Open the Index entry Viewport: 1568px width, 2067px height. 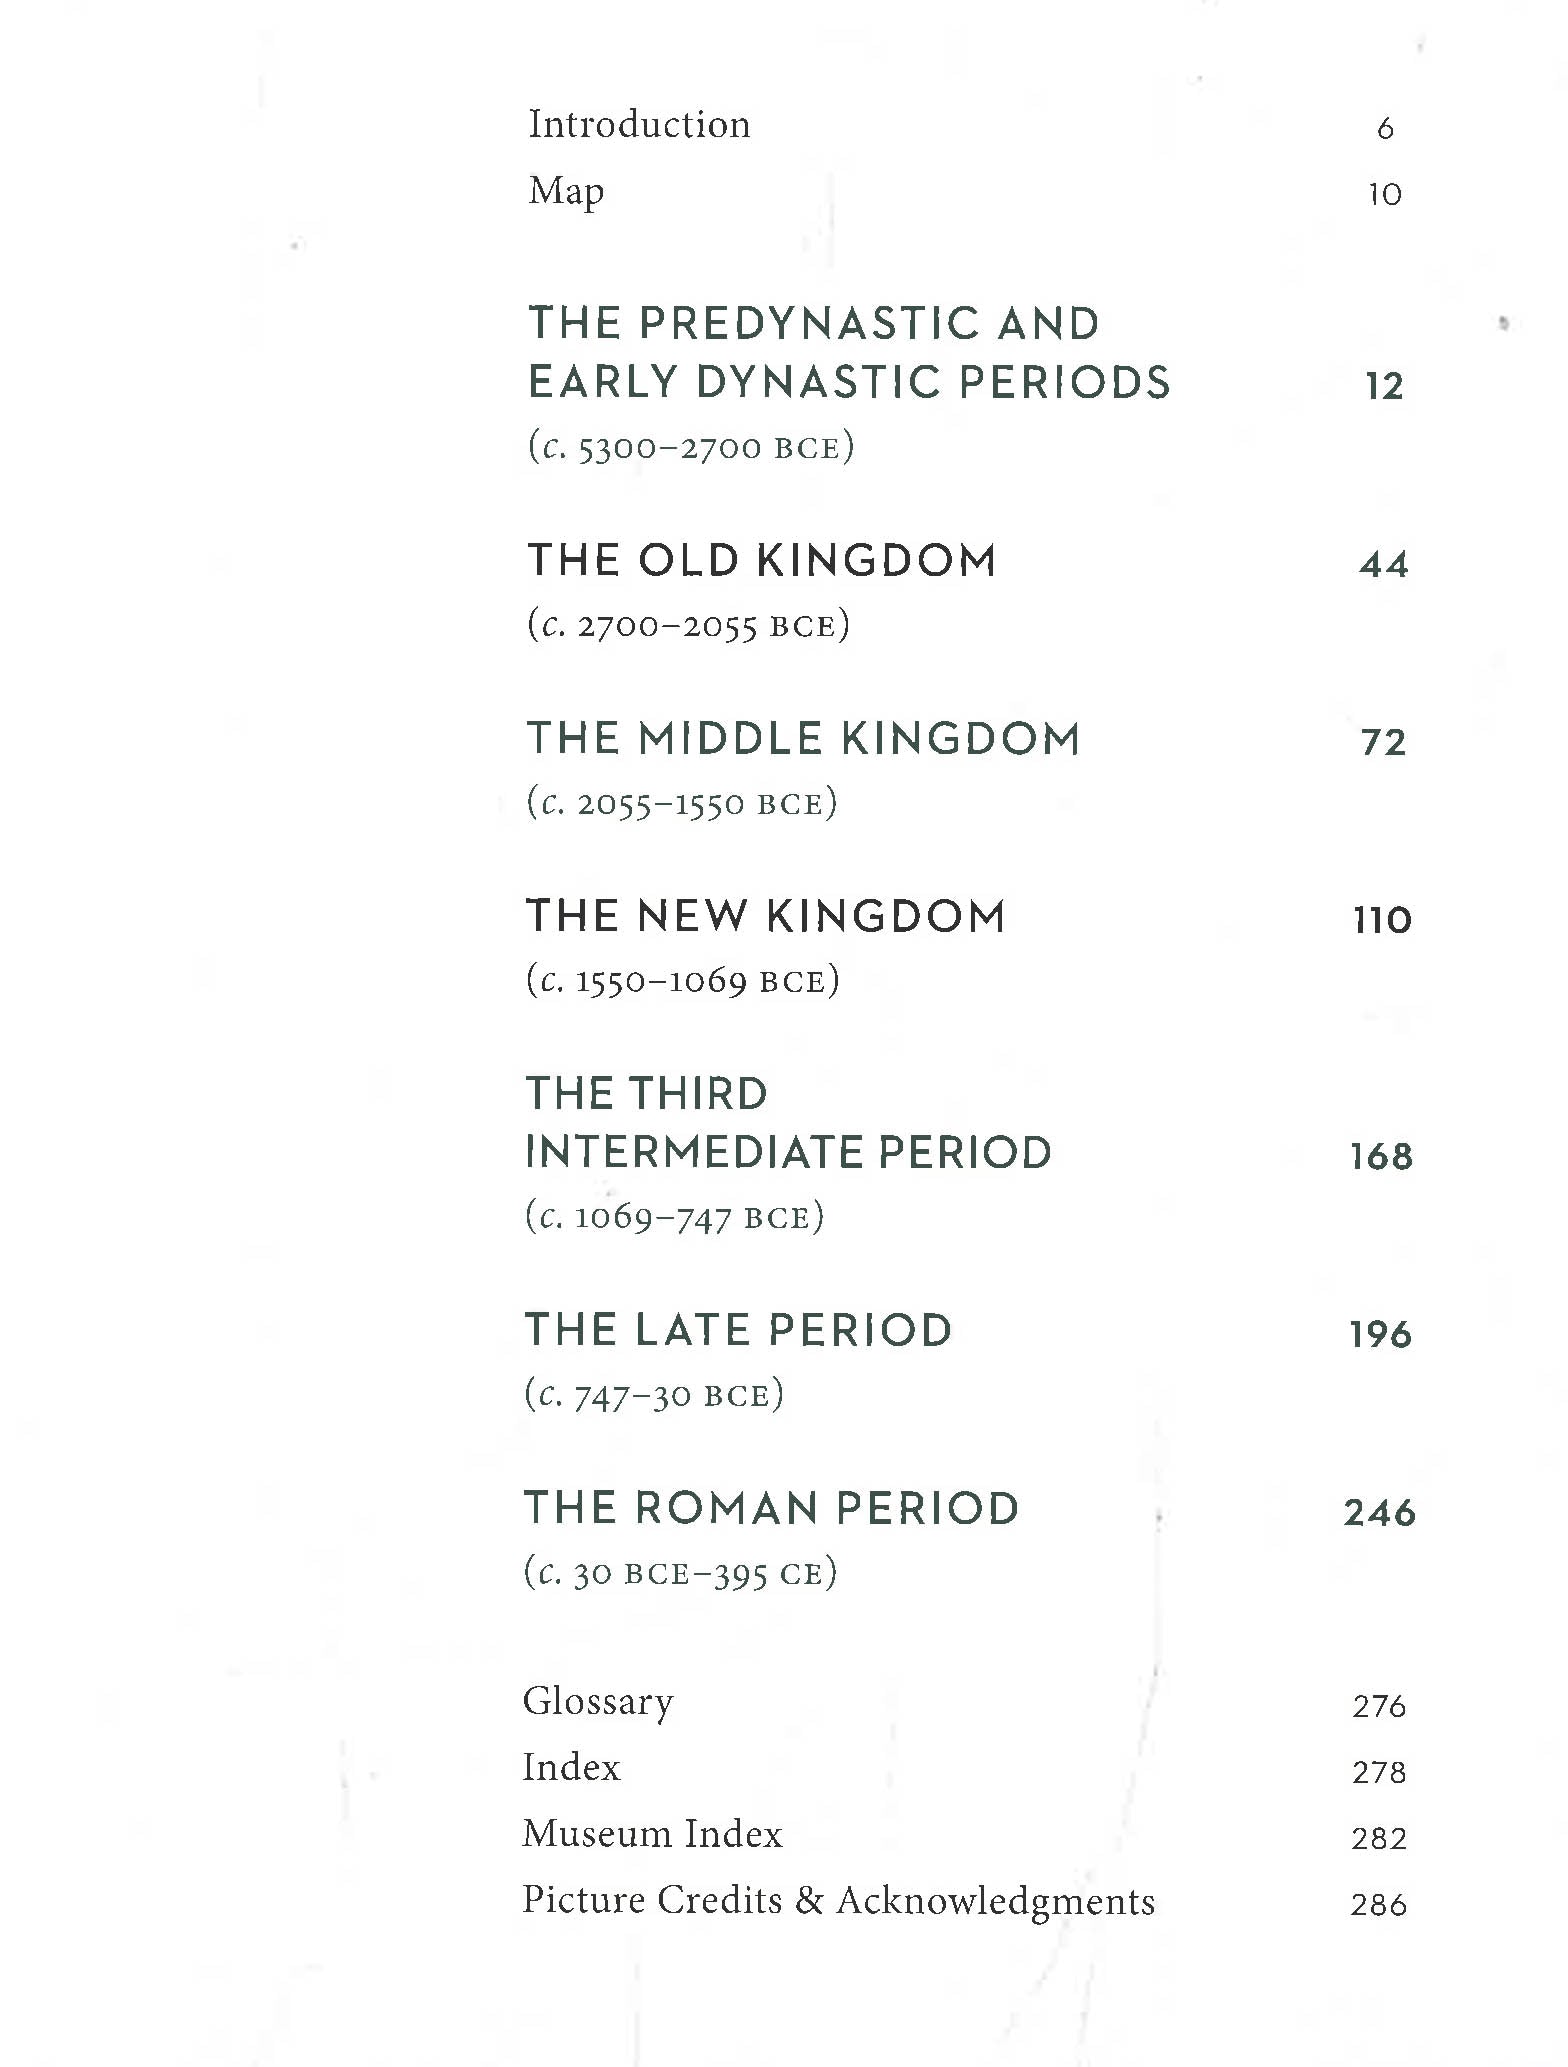pyautogui.click(x=571, y=1769)
